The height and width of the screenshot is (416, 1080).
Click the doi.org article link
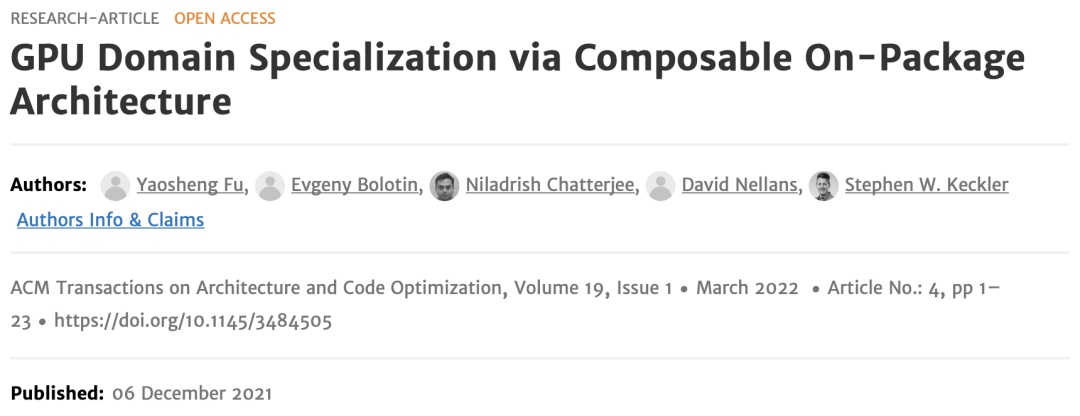[x=192, y=322]
